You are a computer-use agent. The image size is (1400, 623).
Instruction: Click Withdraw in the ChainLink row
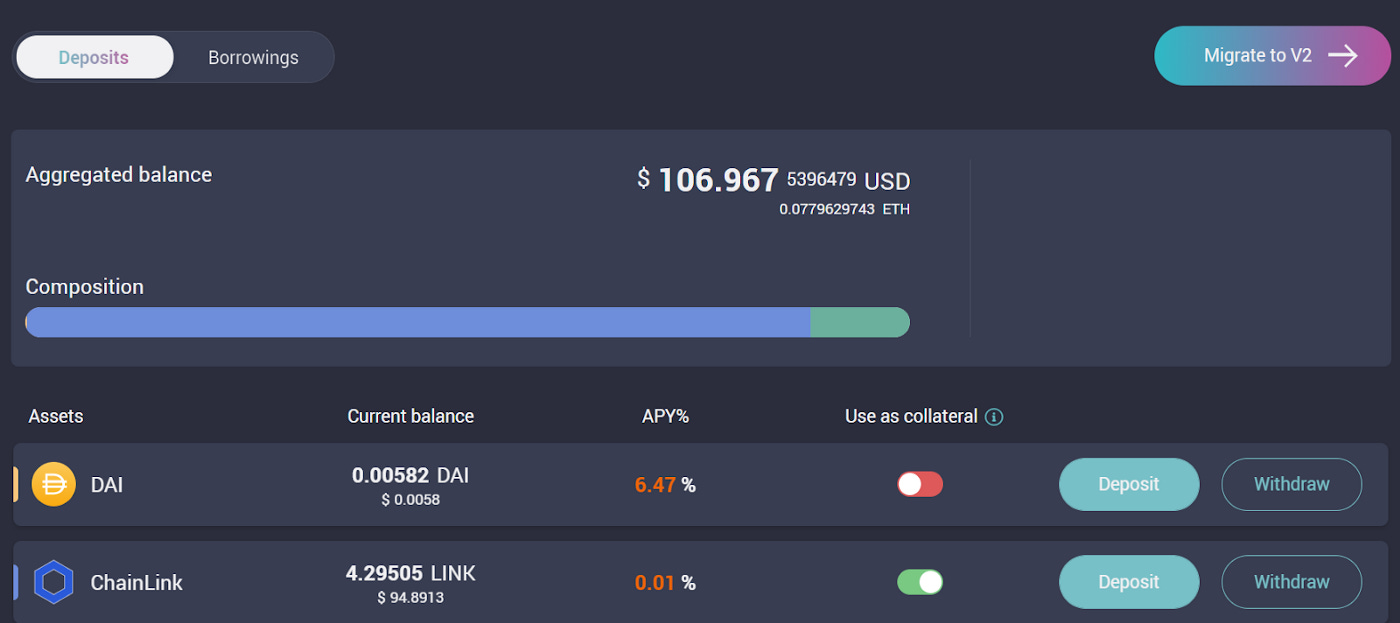[1292, 582]
